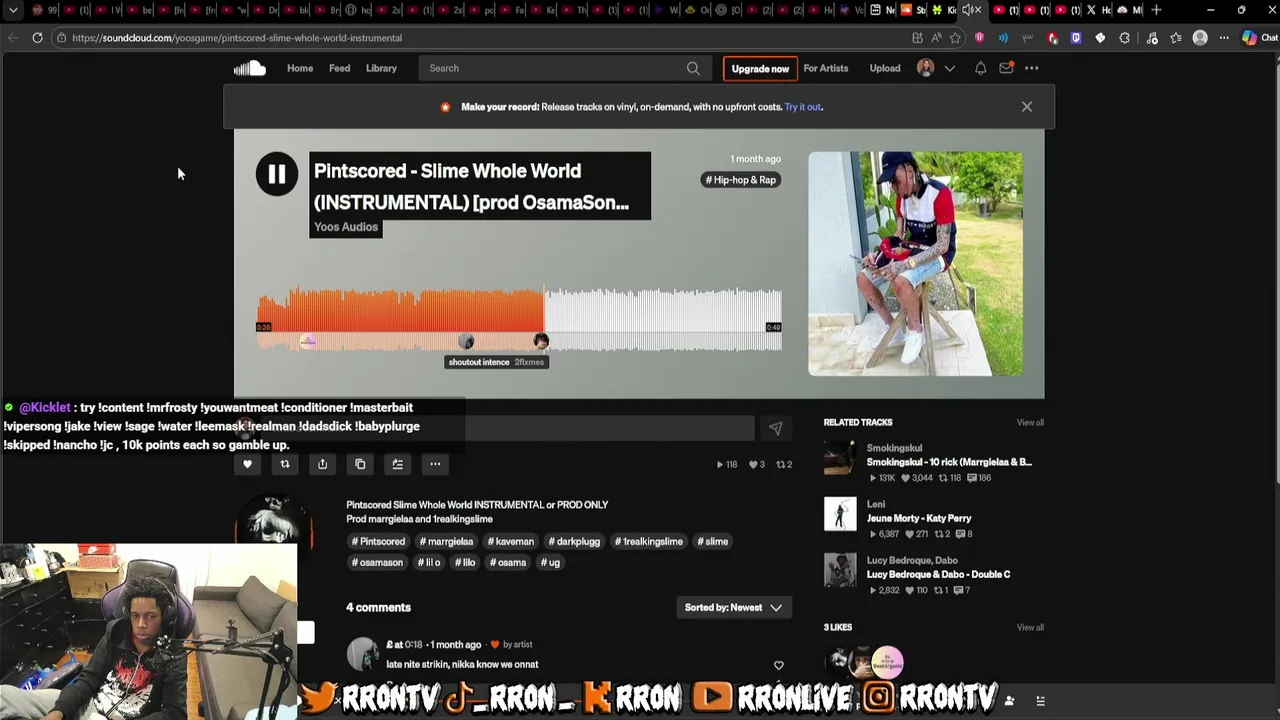This screenshot has height=720, width=1280.
Task: Open the Lucy Bedroque & Dabo Double C track
Action: 938,575
